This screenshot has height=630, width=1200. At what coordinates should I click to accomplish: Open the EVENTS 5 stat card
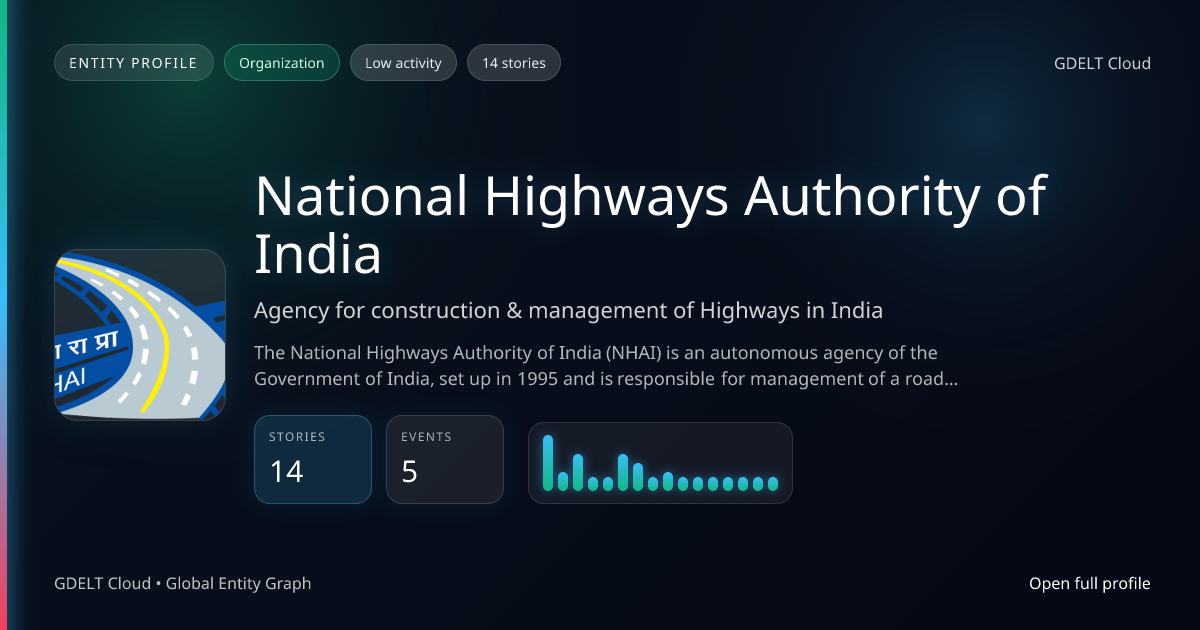[445, 459]
